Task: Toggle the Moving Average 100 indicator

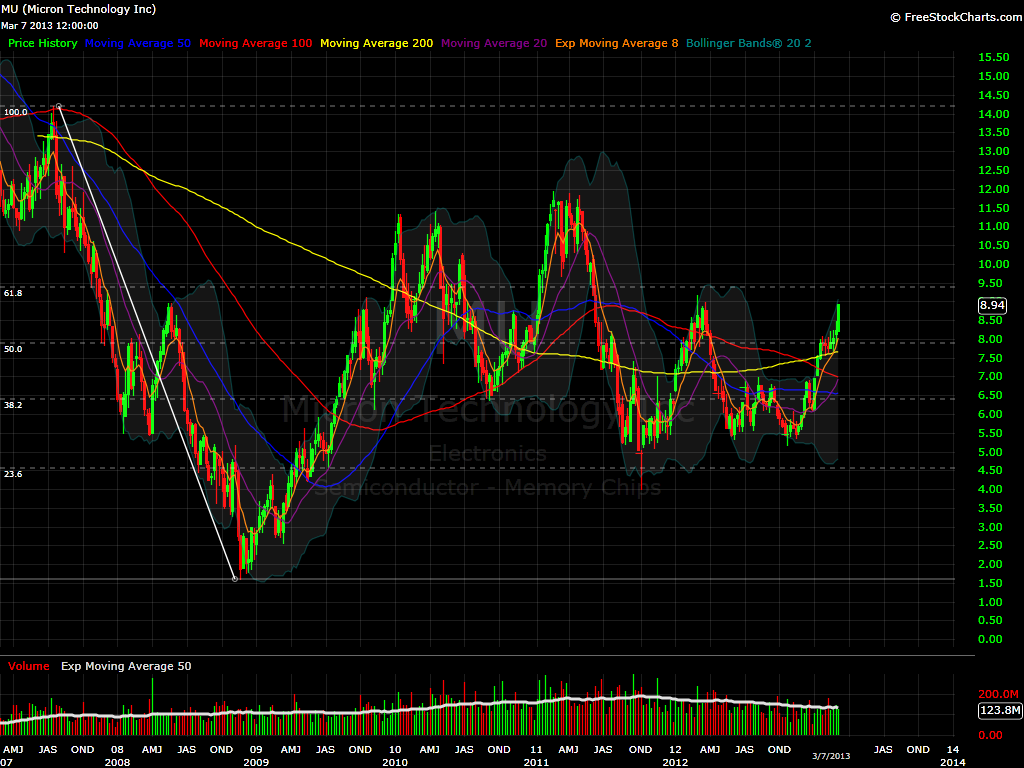Action: (253, 43)
